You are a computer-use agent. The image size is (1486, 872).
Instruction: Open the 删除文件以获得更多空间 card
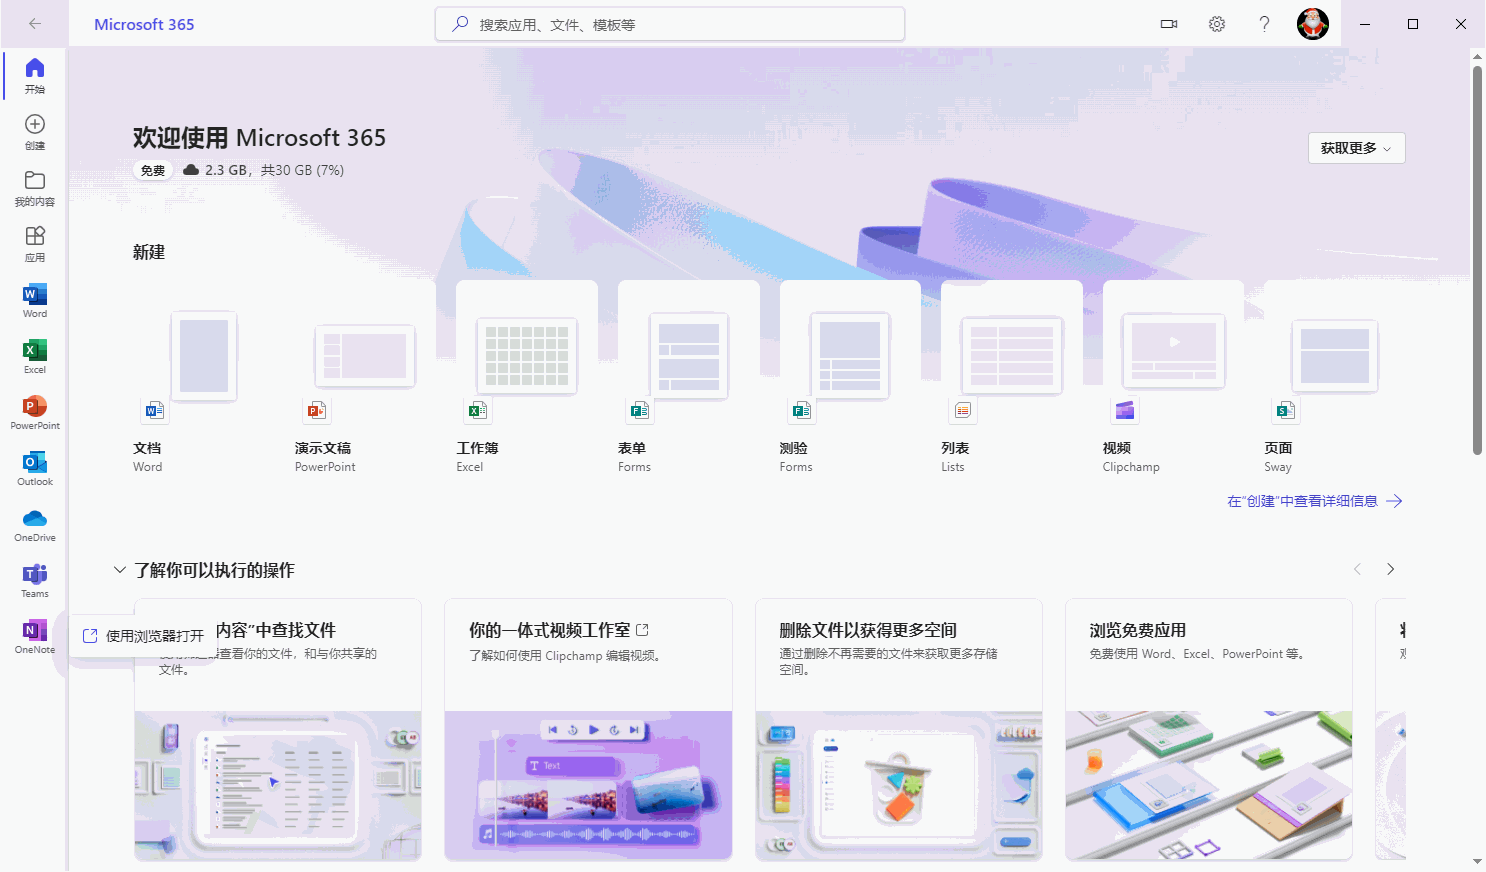point(899,729)
